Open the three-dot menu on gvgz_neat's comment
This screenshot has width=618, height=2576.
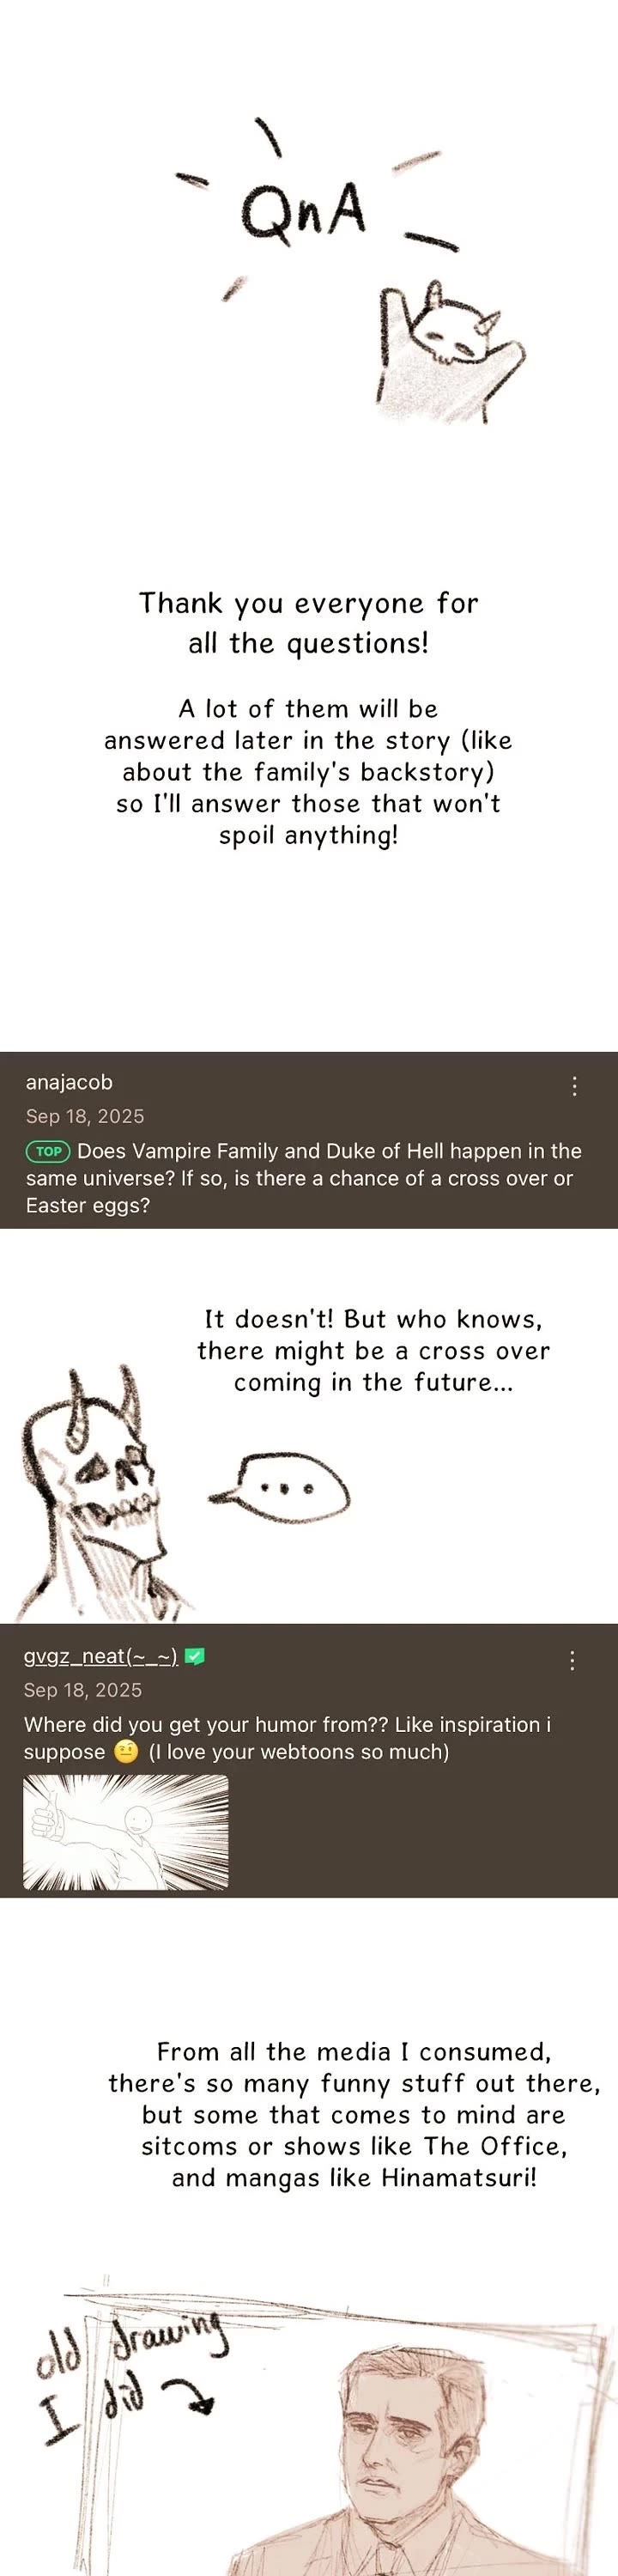[572, 1660]
